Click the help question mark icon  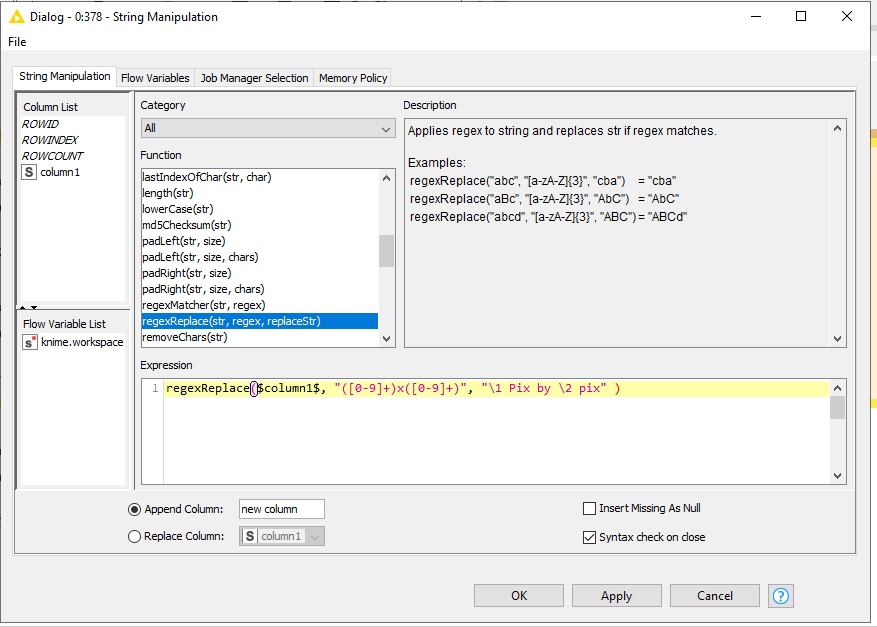point(780,596)
